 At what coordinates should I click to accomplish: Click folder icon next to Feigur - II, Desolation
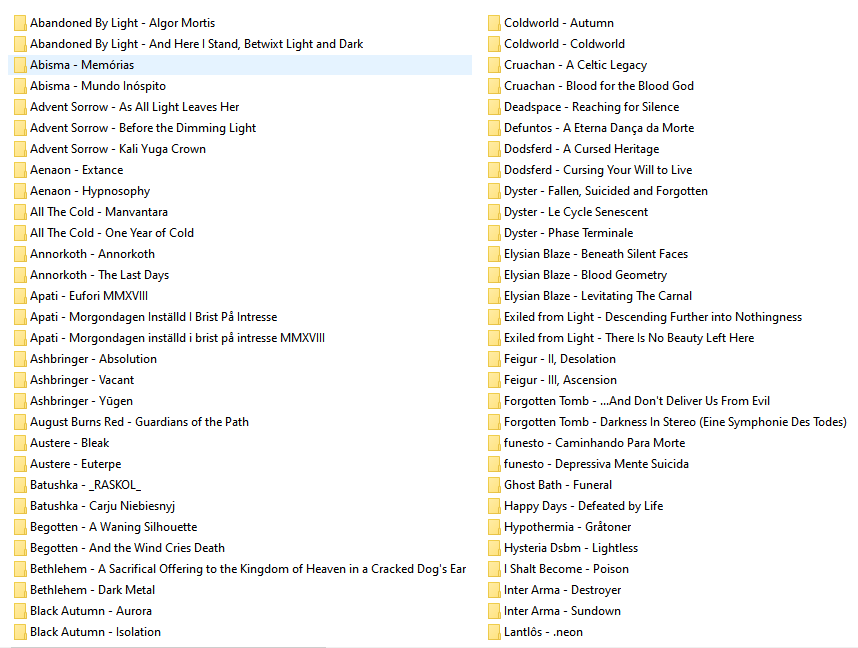coord(494,360)
